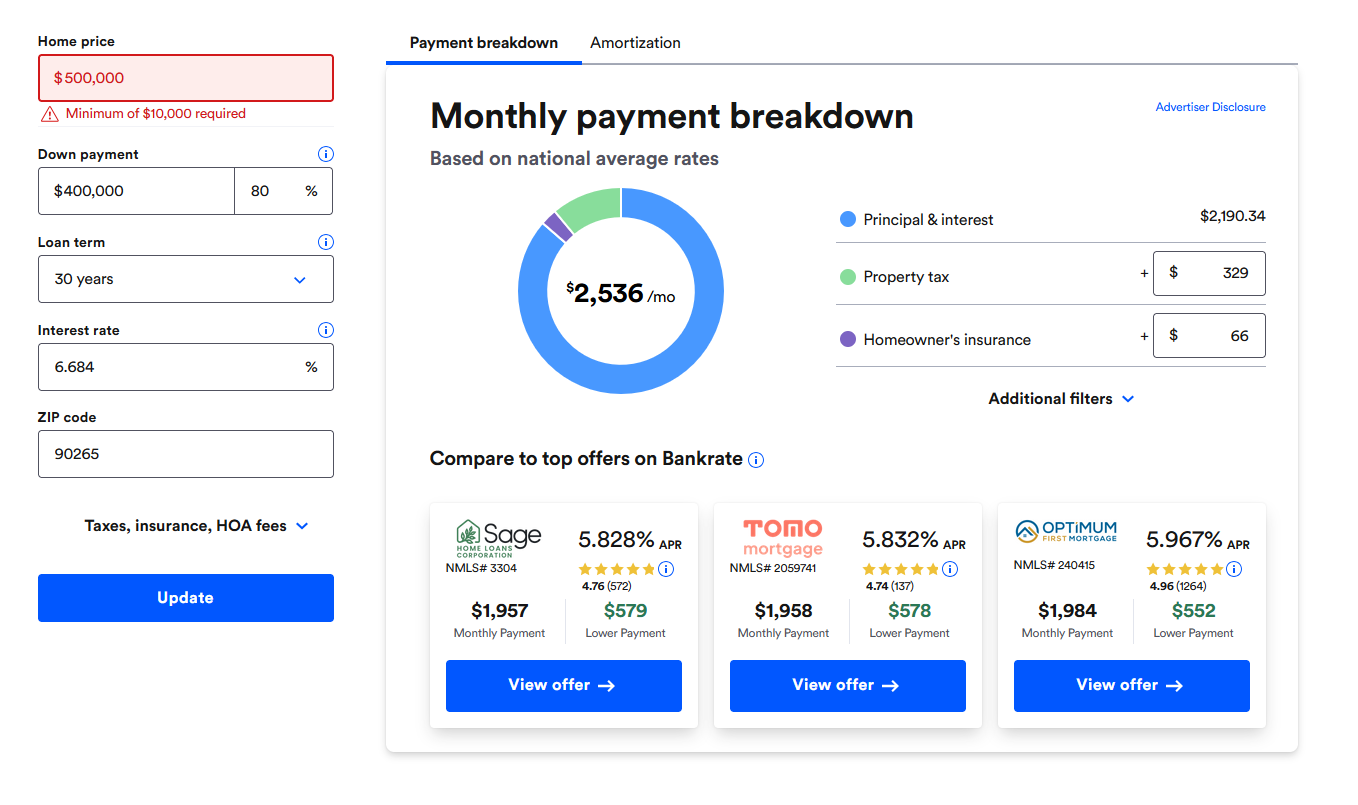Viewport: 1358px width, 805px height.
Task: Click the $552 Lower Payment amount
Action: tap(1193, 611)
